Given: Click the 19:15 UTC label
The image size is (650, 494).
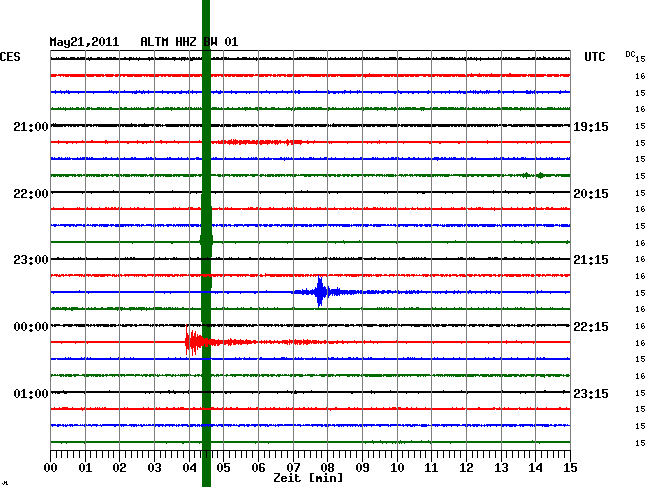Looking at the screenshot, I should pos(591,126).
